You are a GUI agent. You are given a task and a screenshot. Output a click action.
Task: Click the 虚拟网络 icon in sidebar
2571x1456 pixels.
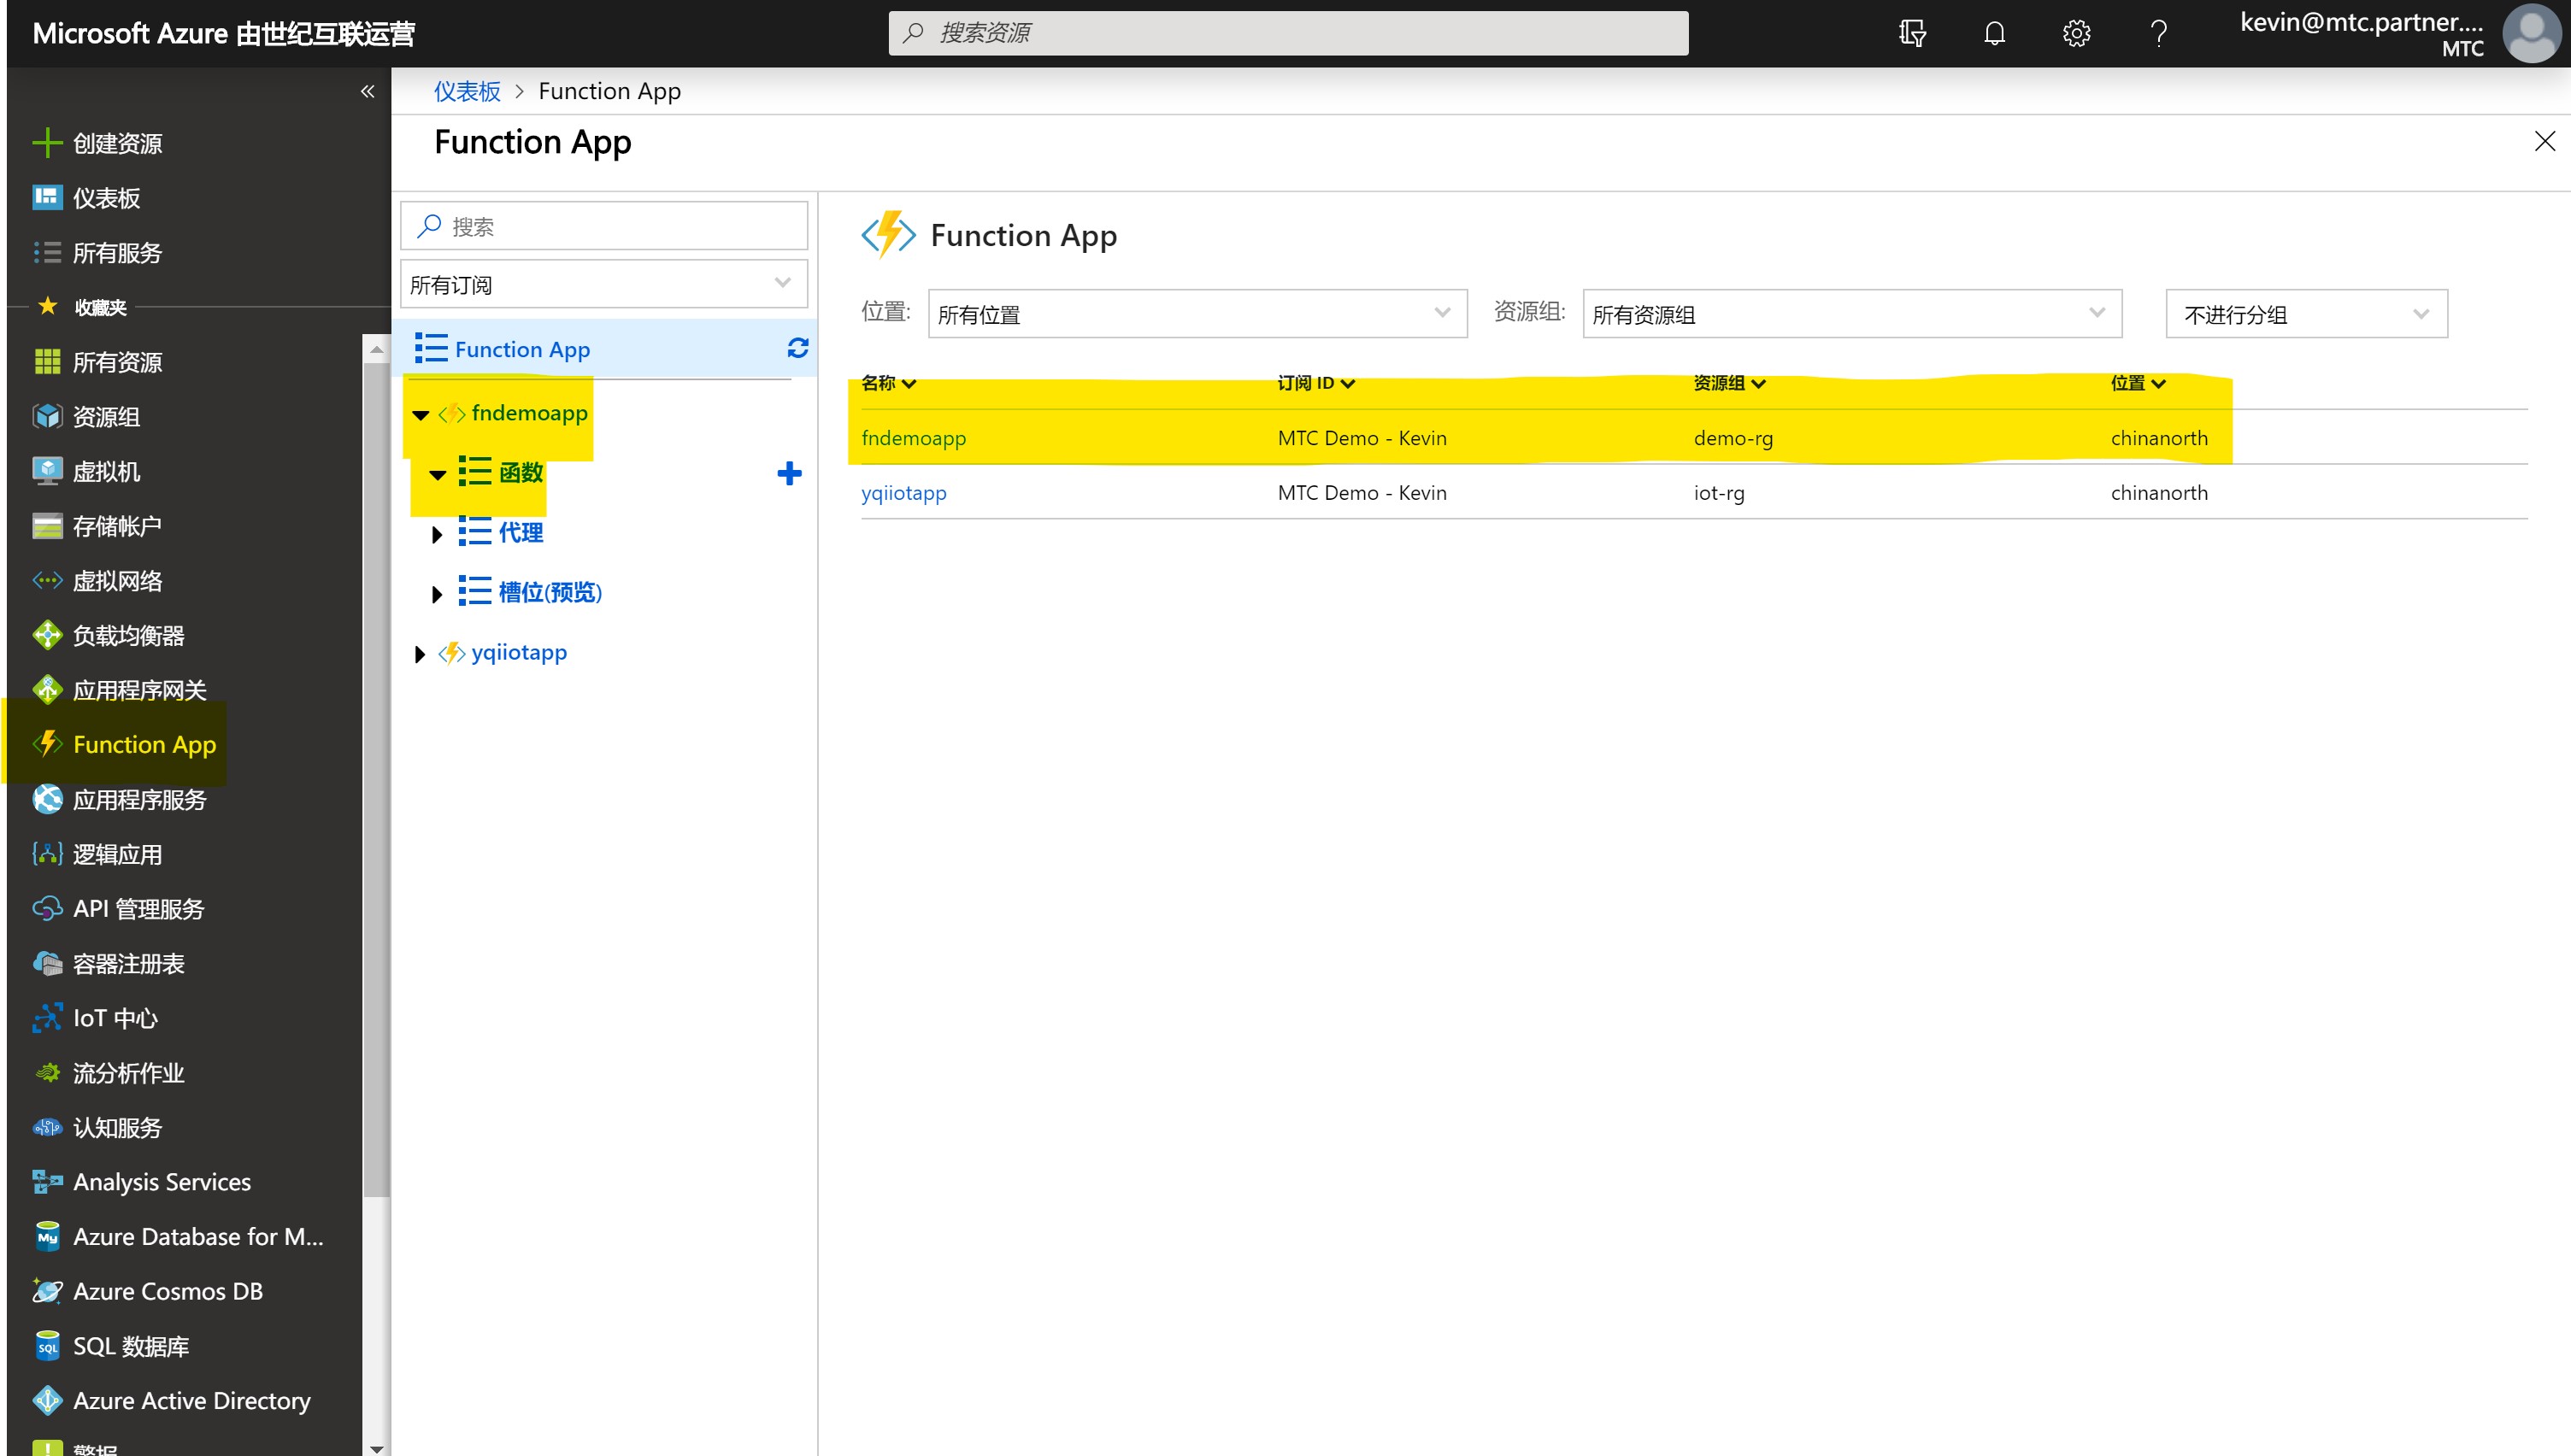click(x=47, y=580)
